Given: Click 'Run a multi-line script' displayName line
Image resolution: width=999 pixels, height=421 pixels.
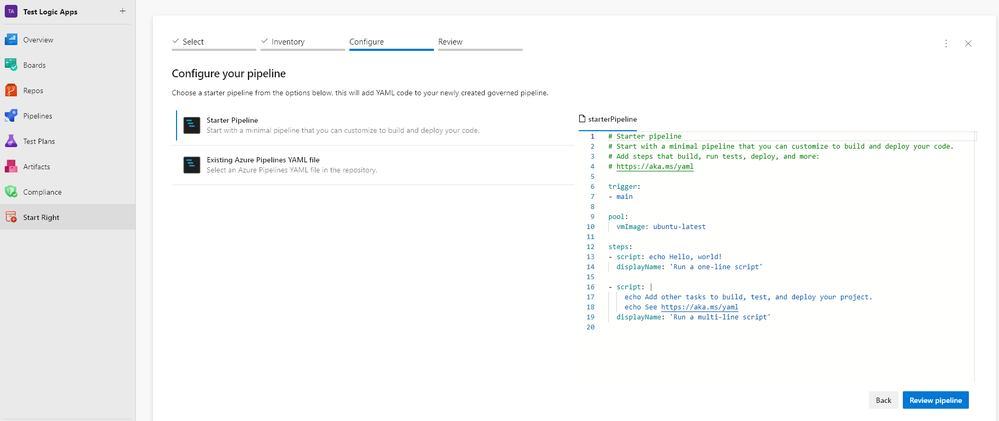Looking at the screenshot, I should tap(694, 317).
